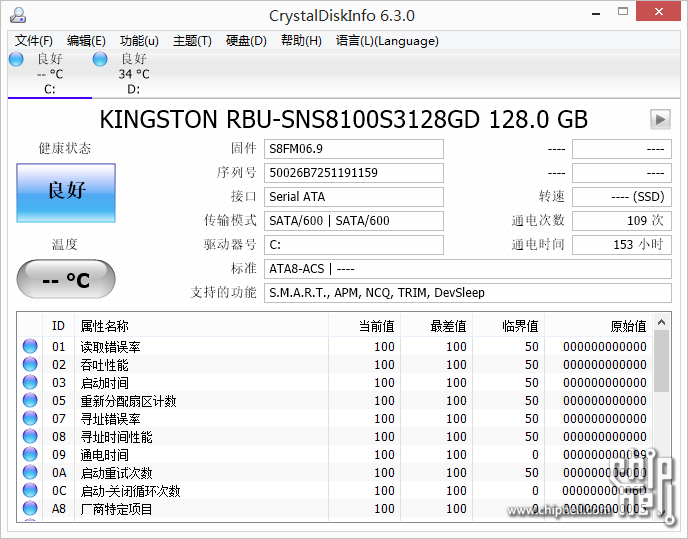Click the power on hours 153 小时

[x=622, y=245]
